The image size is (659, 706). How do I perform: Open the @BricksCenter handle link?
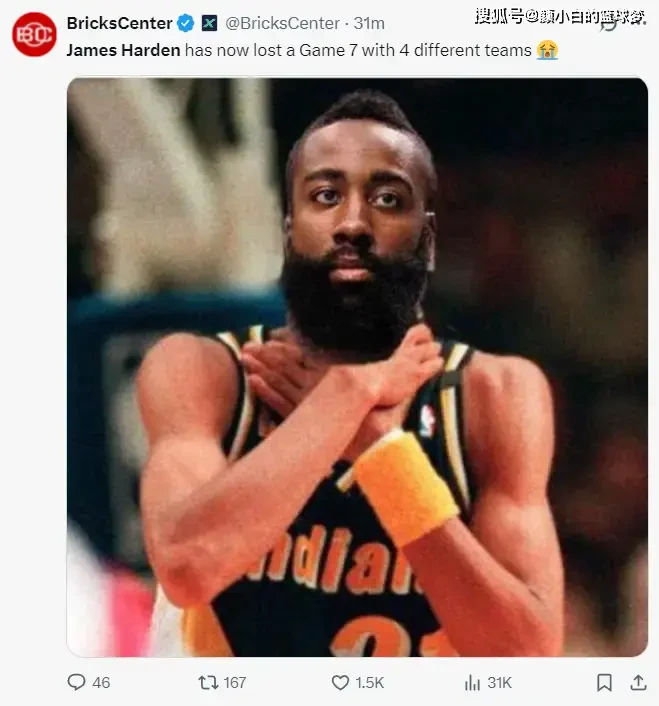point(282,23)
